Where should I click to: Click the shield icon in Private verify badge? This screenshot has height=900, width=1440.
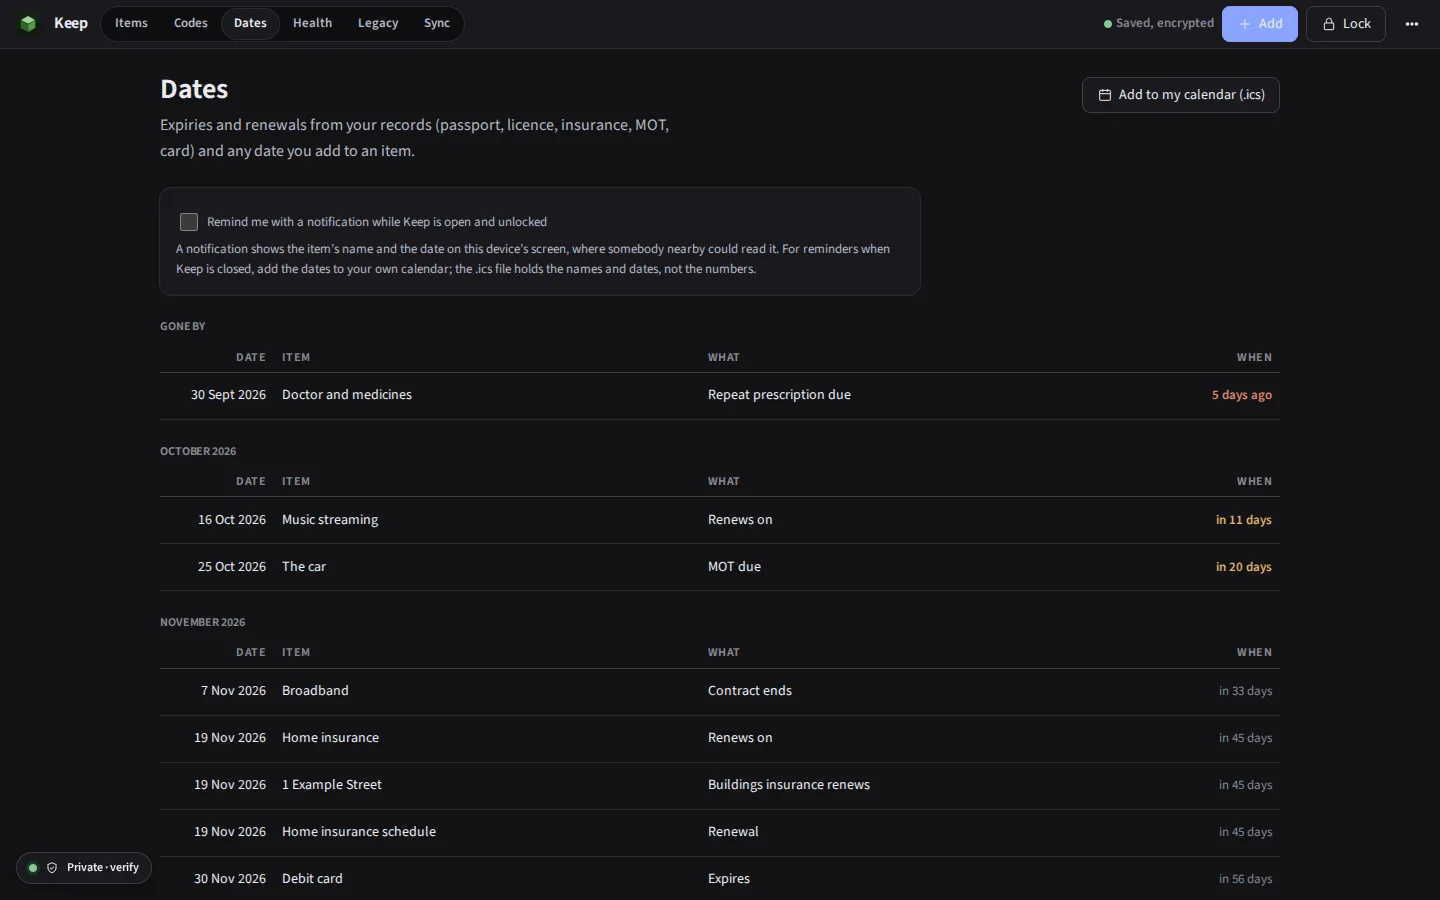pos(52,868)
